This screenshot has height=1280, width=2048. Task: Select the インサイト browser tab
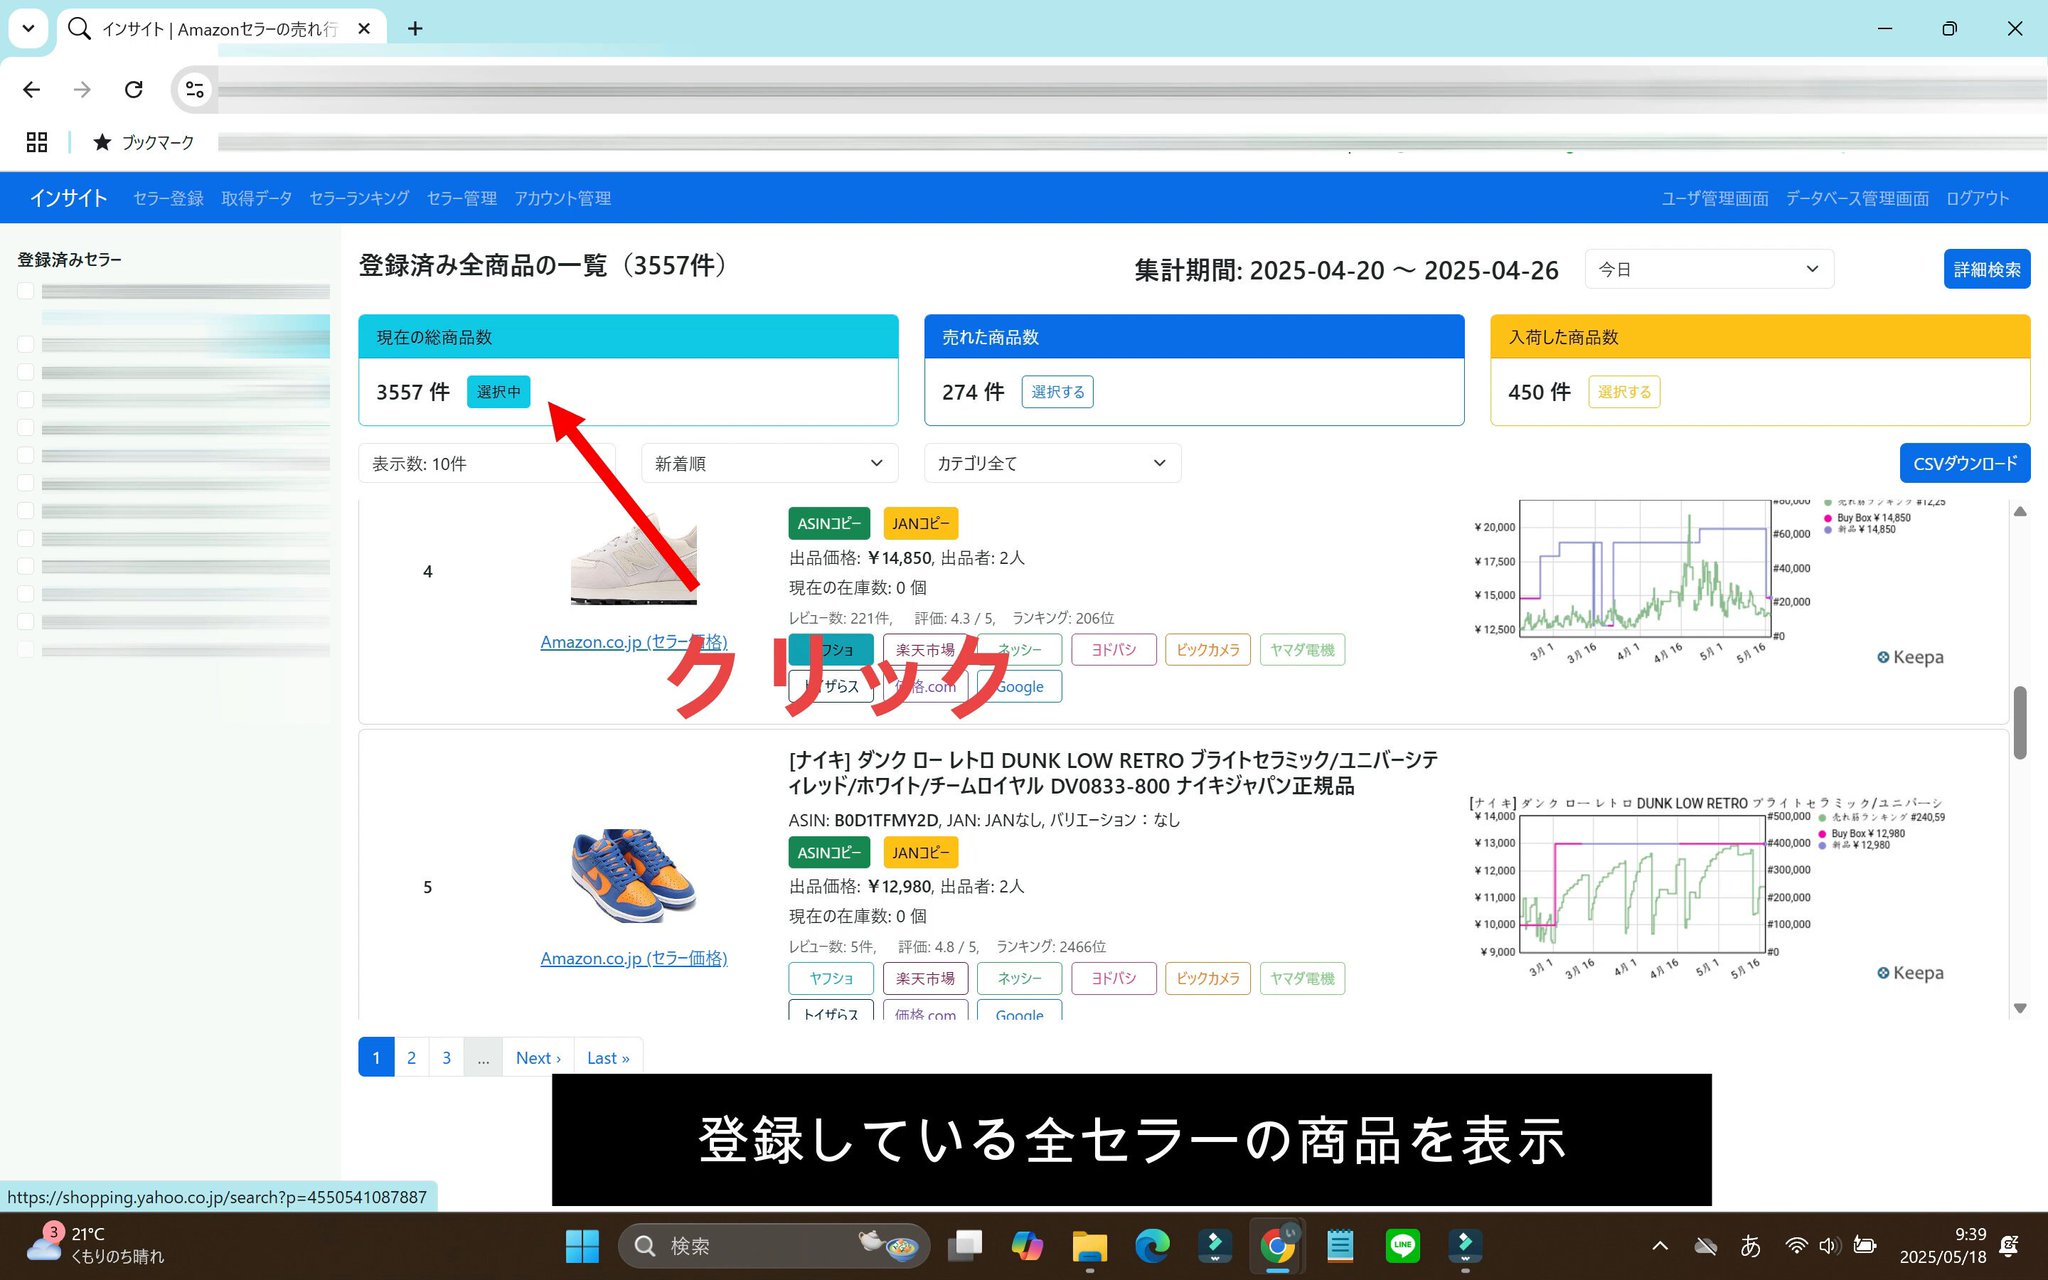click(220, 29)
